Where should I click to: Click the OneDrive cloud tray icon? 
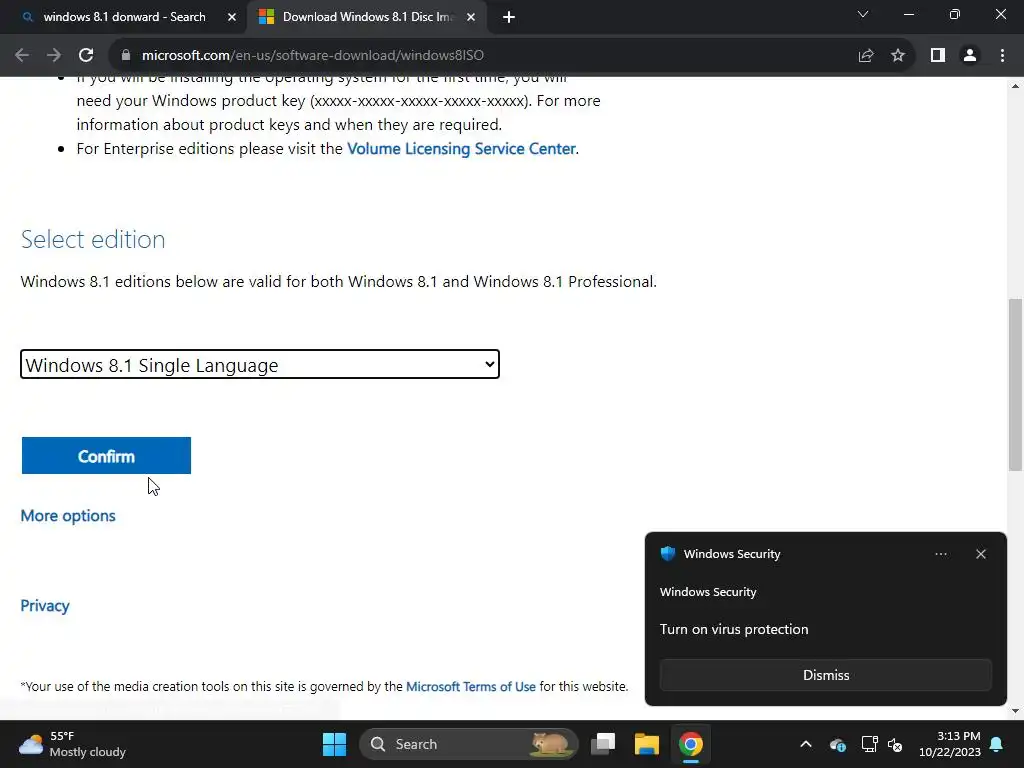pyautogui.click(x=838, y=744)
